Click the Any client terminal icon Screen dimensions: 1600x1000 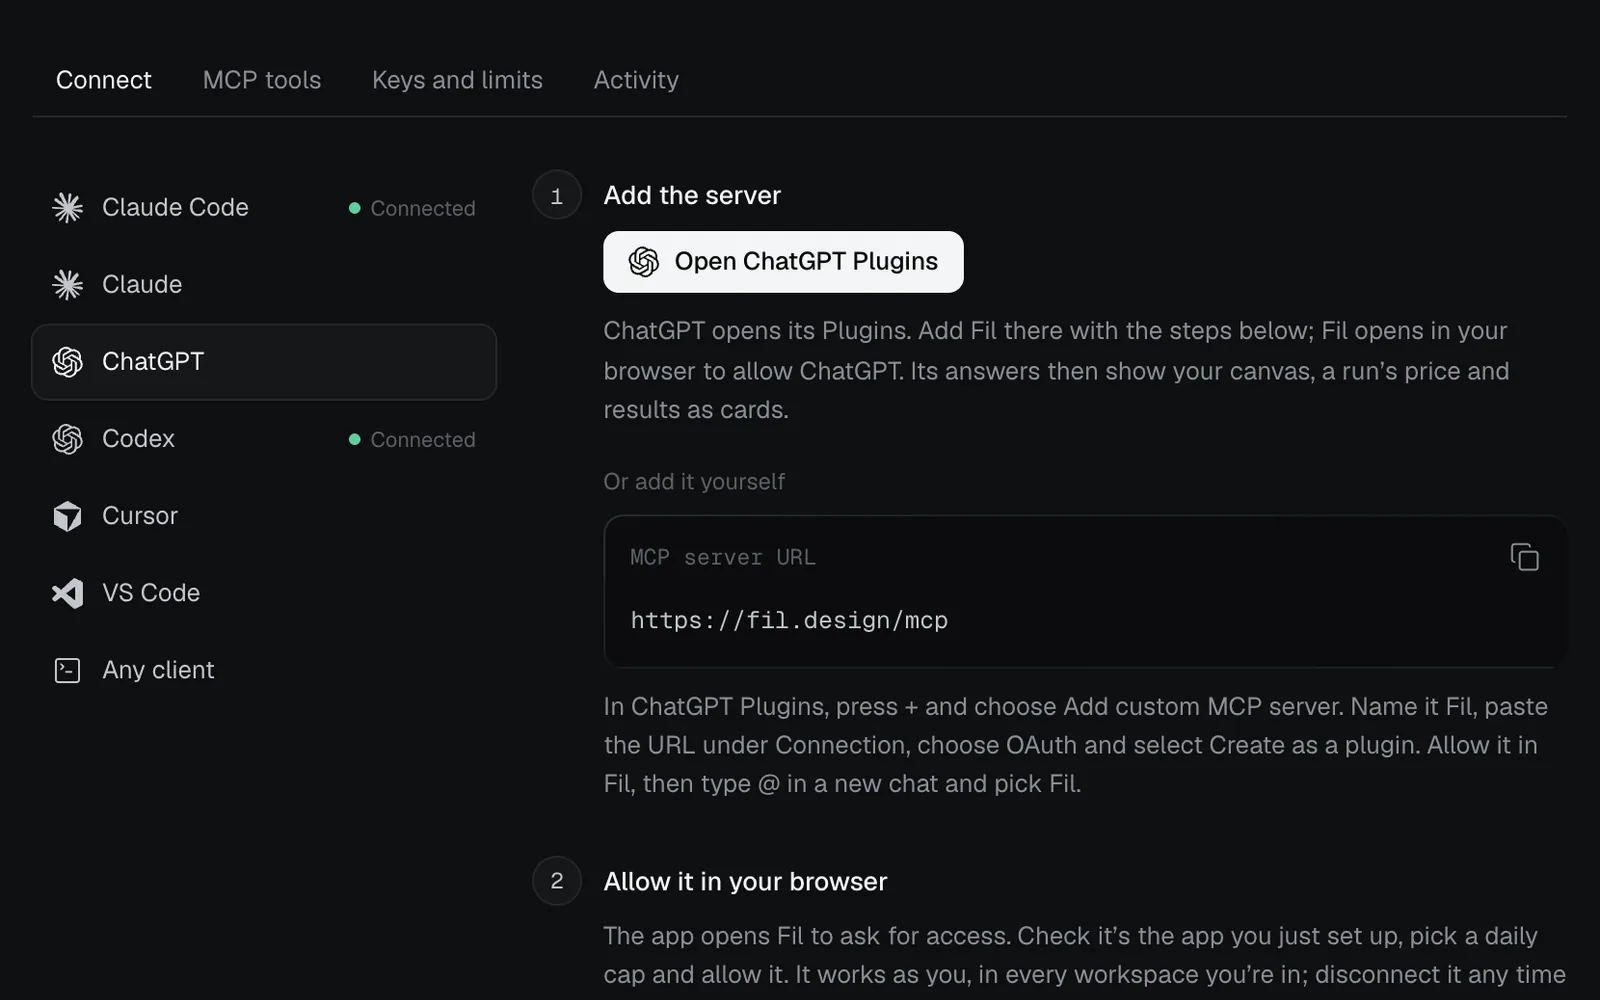pyautogui.click(x=67, y=670)
